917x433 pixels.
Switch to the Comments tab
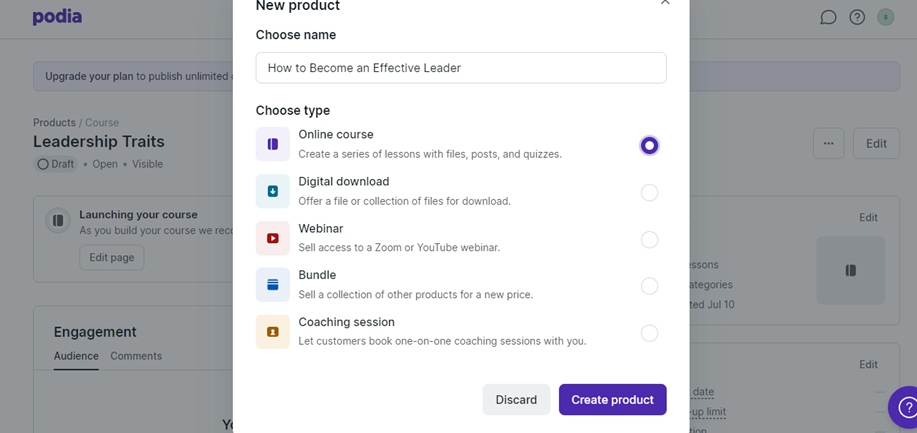pyautogui.click(x=136, y=356)
